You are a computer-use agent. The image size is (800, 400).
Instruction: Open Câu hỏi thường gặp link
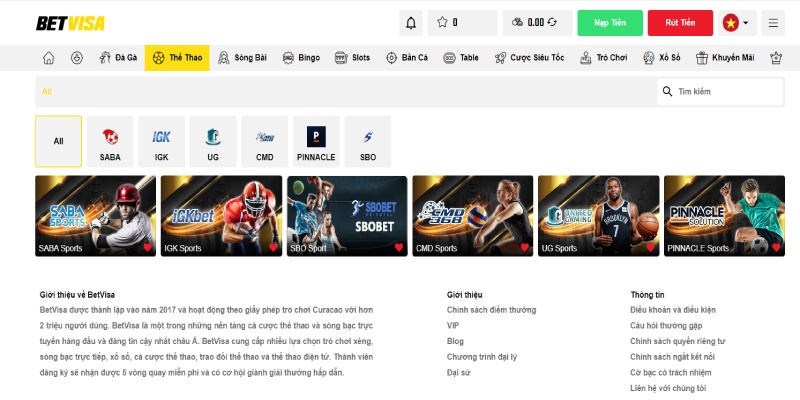(666, 326)
